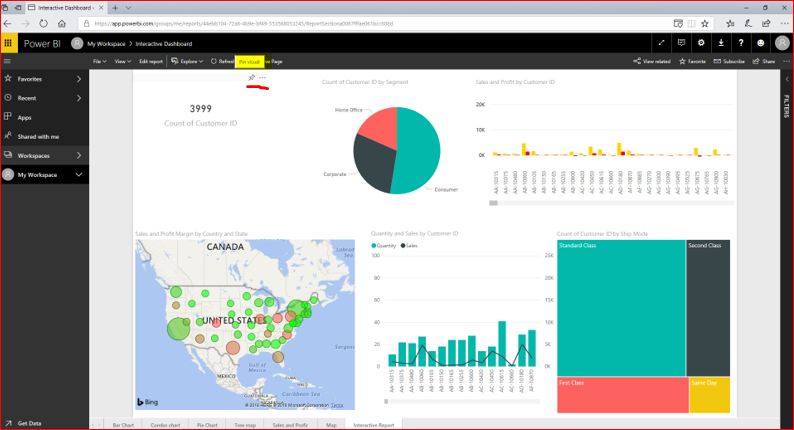Open the Power BI app launcher grid
This screenshot has height=430, width=794.
coord(9,43)
